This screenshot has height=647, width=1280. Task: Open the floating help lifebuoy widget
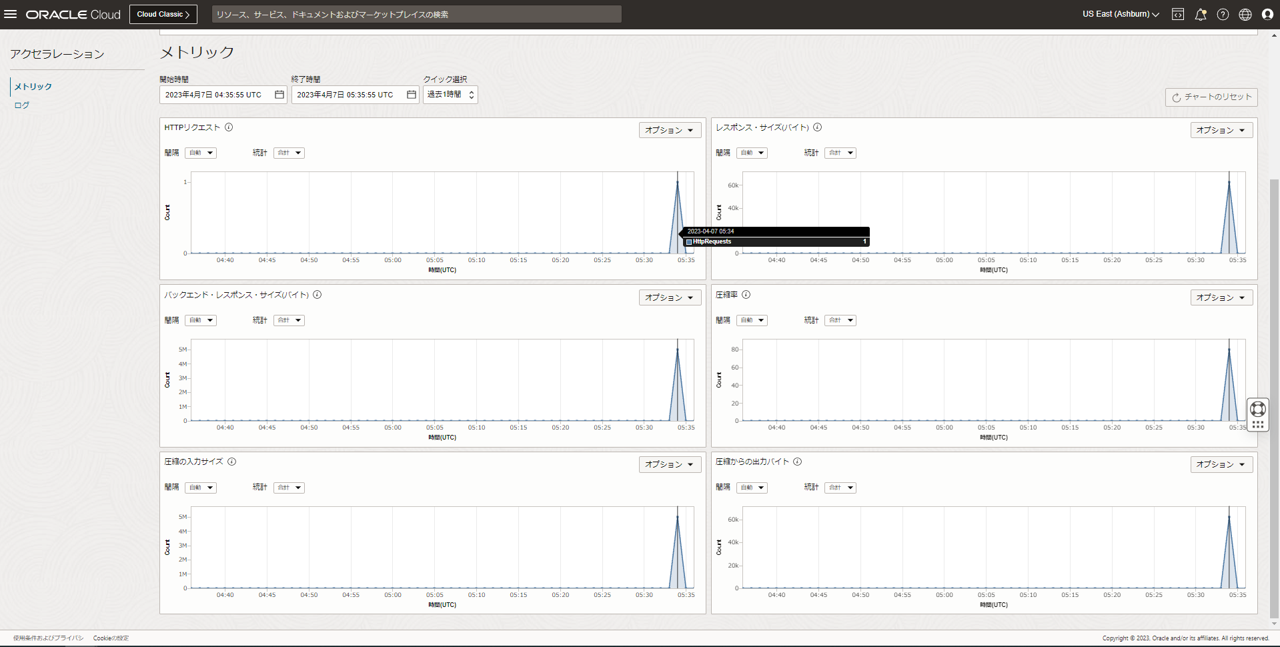[x=1257, y=409]
